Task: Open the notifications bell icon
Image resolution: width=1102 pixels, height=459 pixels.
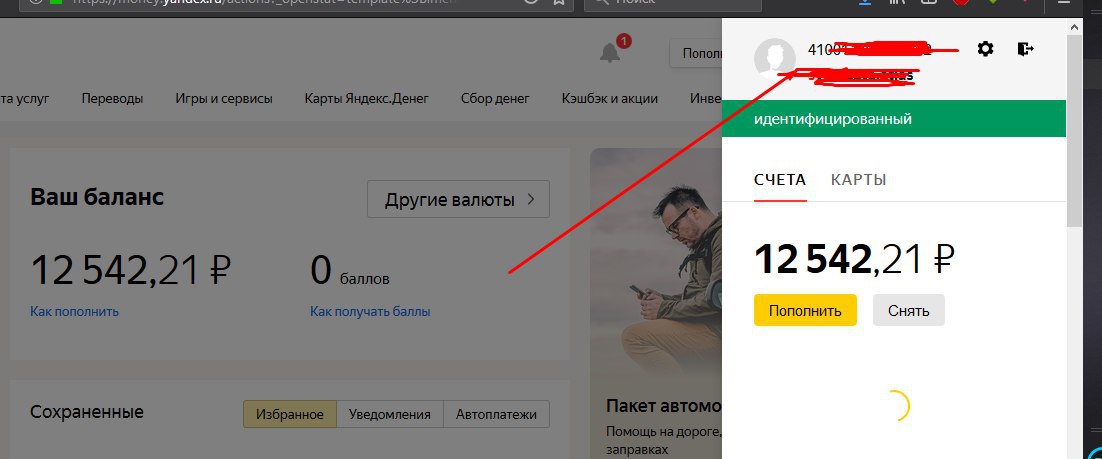Action: click(610, 52)
